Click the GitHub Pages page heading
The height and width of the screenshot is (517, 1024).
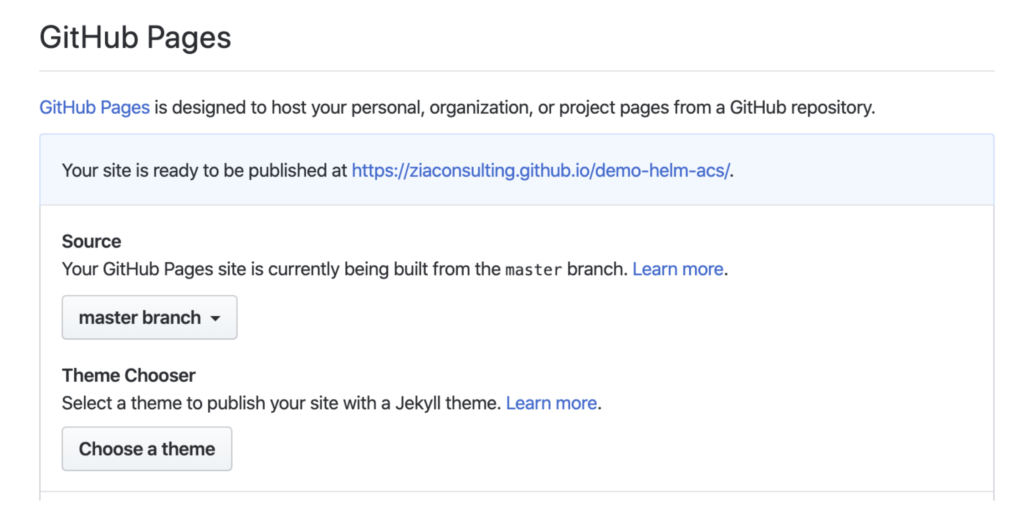135,37
